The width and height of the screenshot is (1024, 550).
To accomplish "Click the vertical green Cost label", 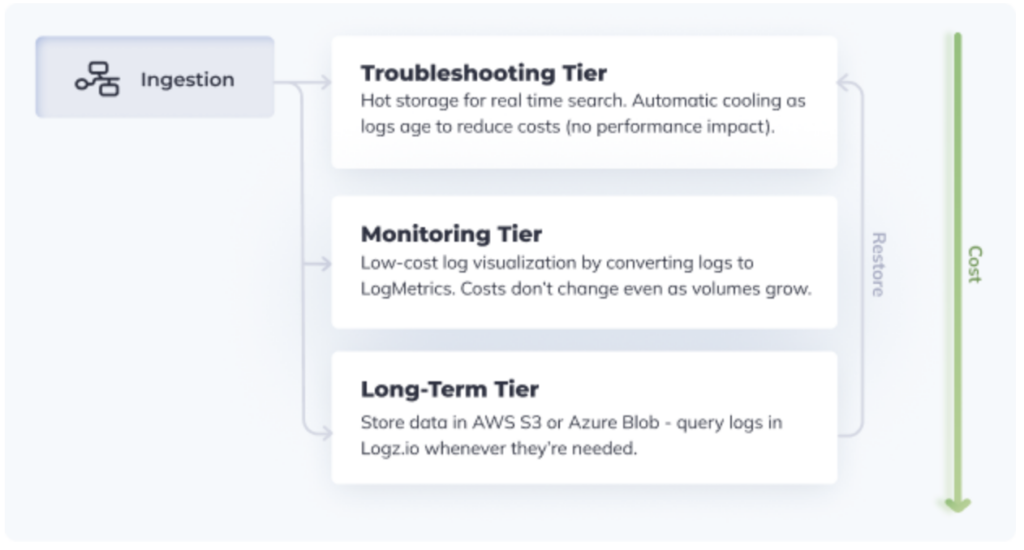I will [x=974, y=264].
